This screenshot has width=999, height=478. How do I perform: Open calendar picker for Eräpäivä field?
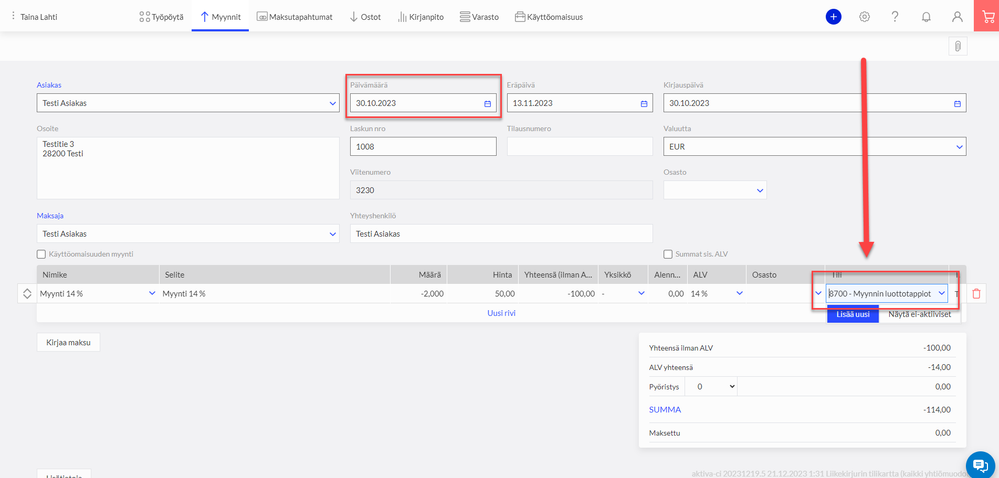coord(643,103)
